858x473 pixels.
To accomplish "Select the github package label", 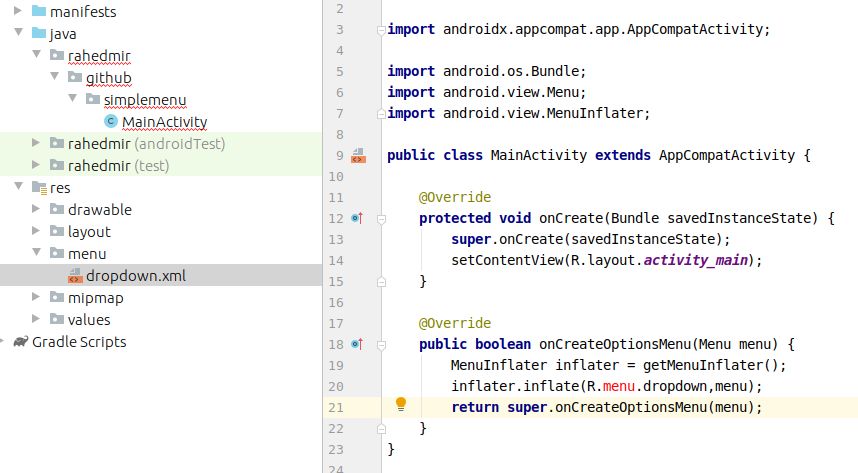I will 108,78.
